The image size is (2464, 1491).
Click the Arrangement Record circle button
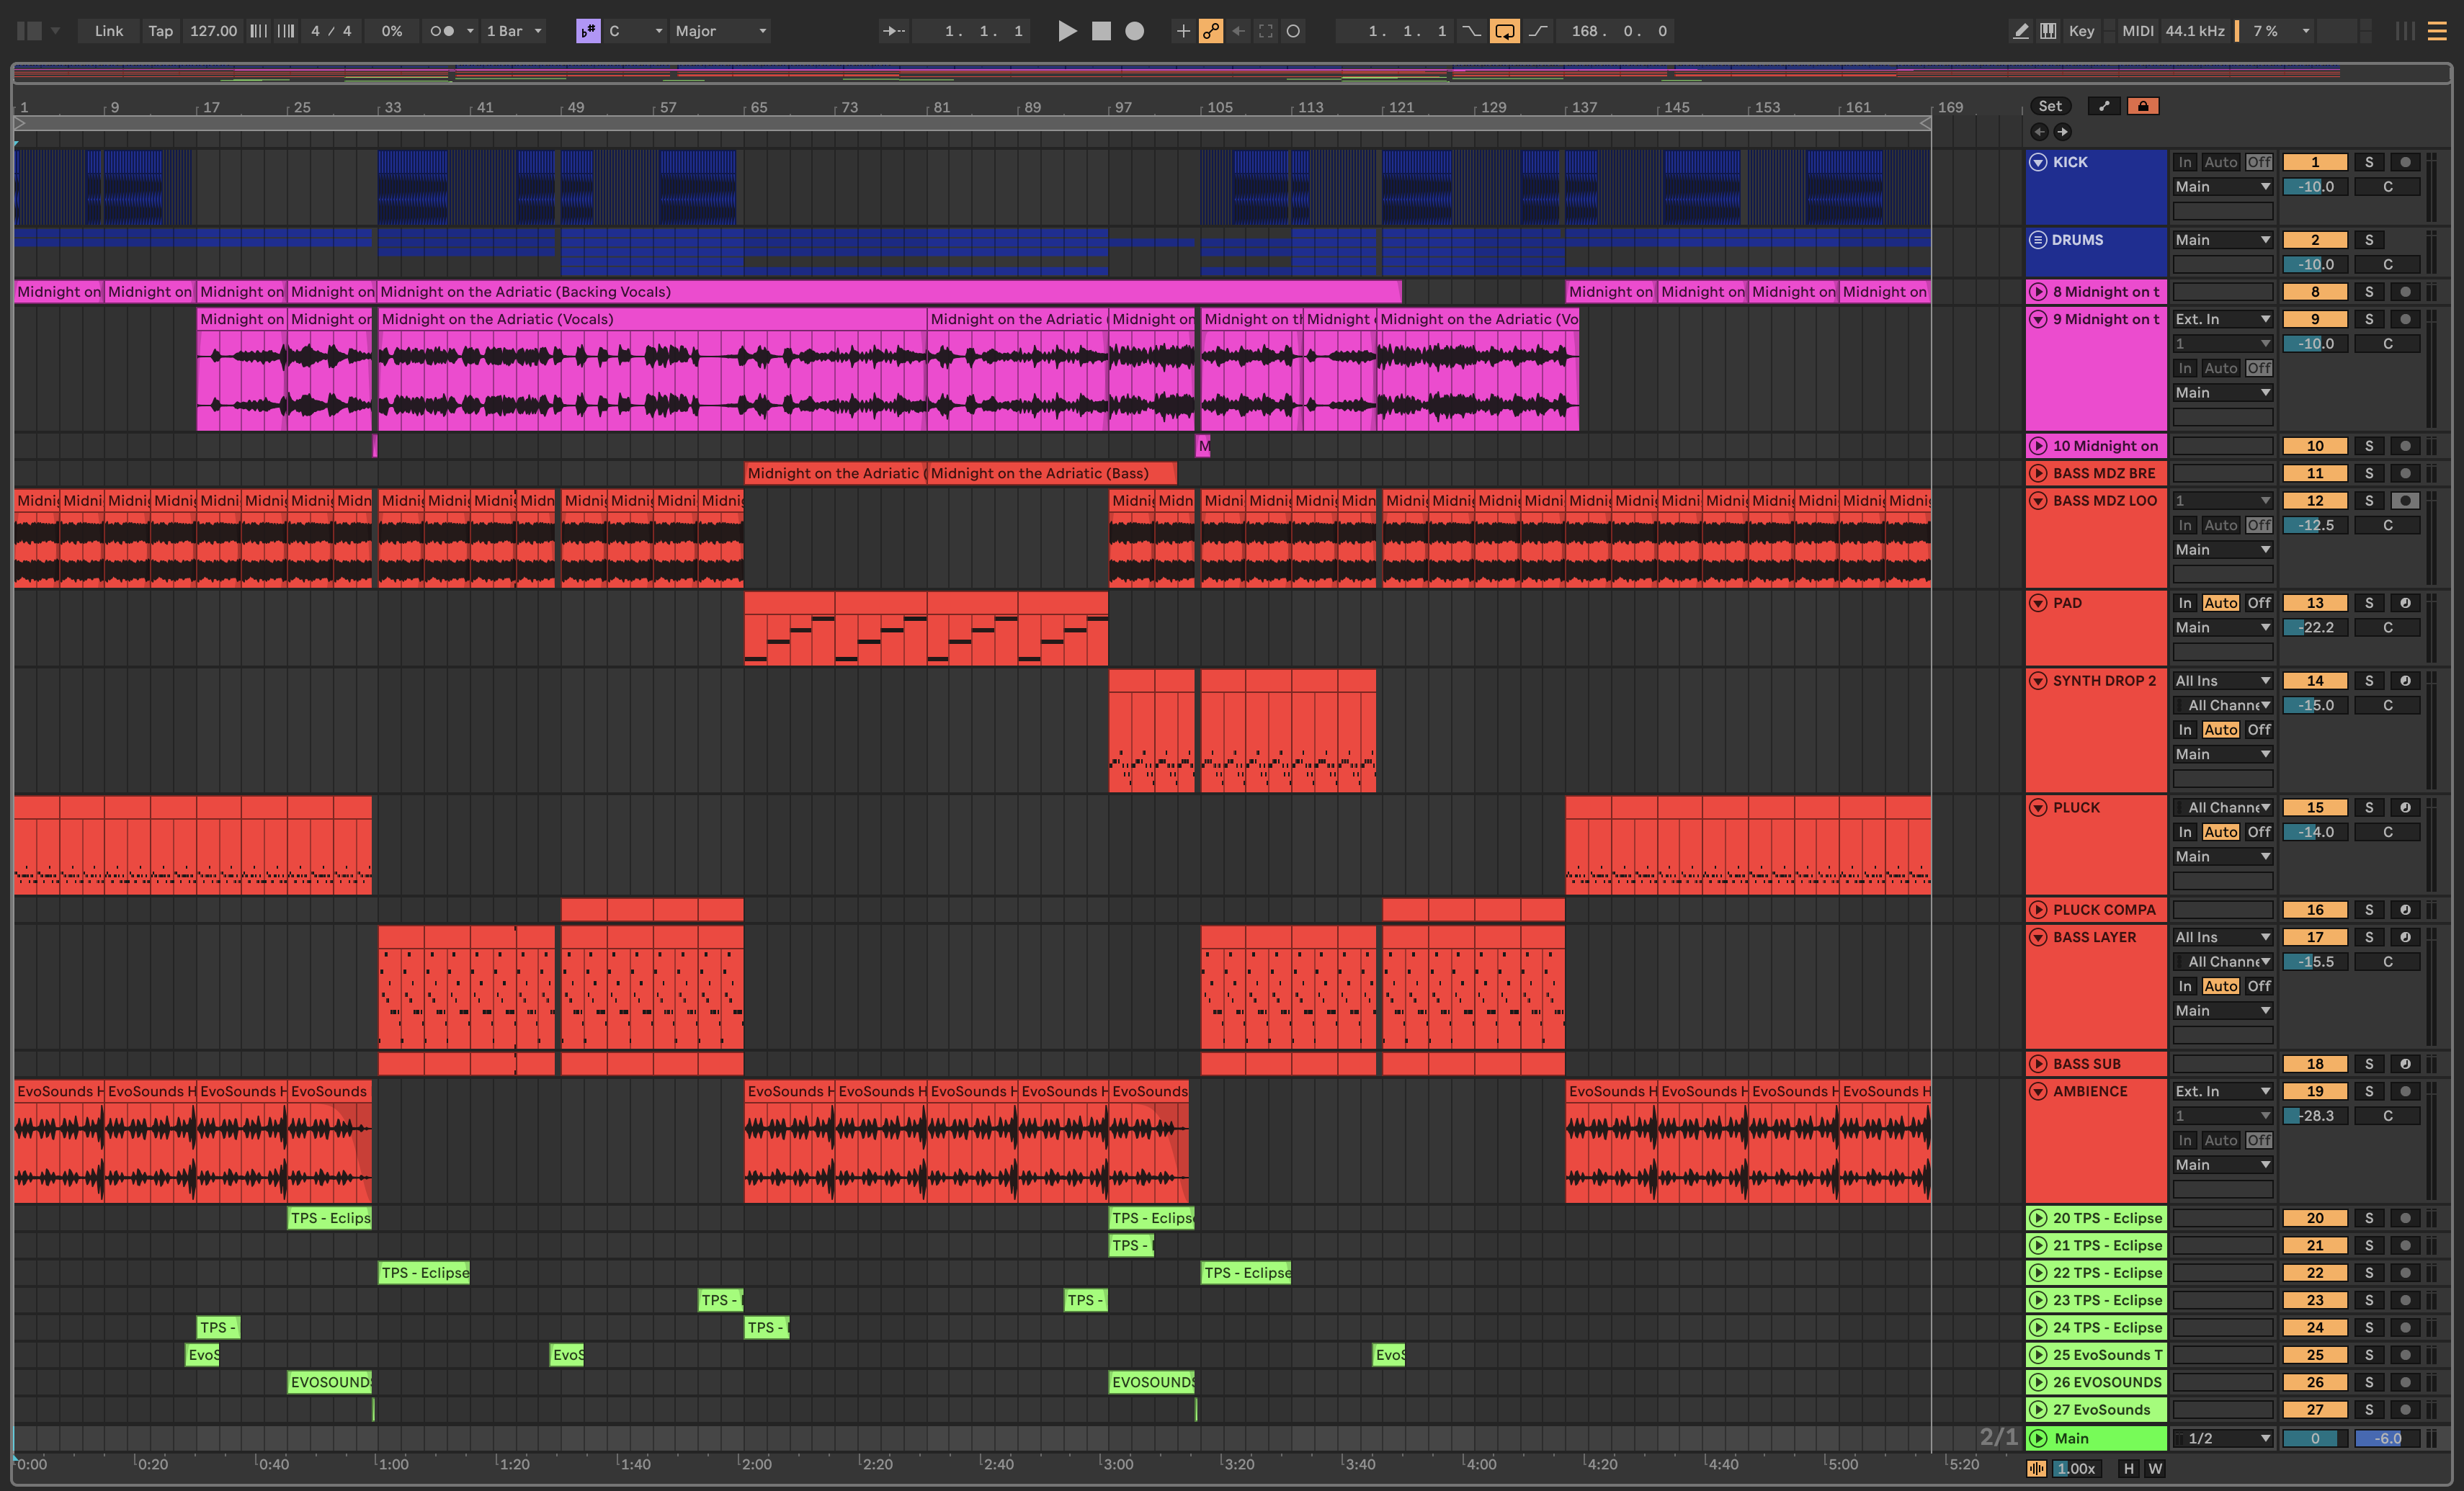point(1134,31)
